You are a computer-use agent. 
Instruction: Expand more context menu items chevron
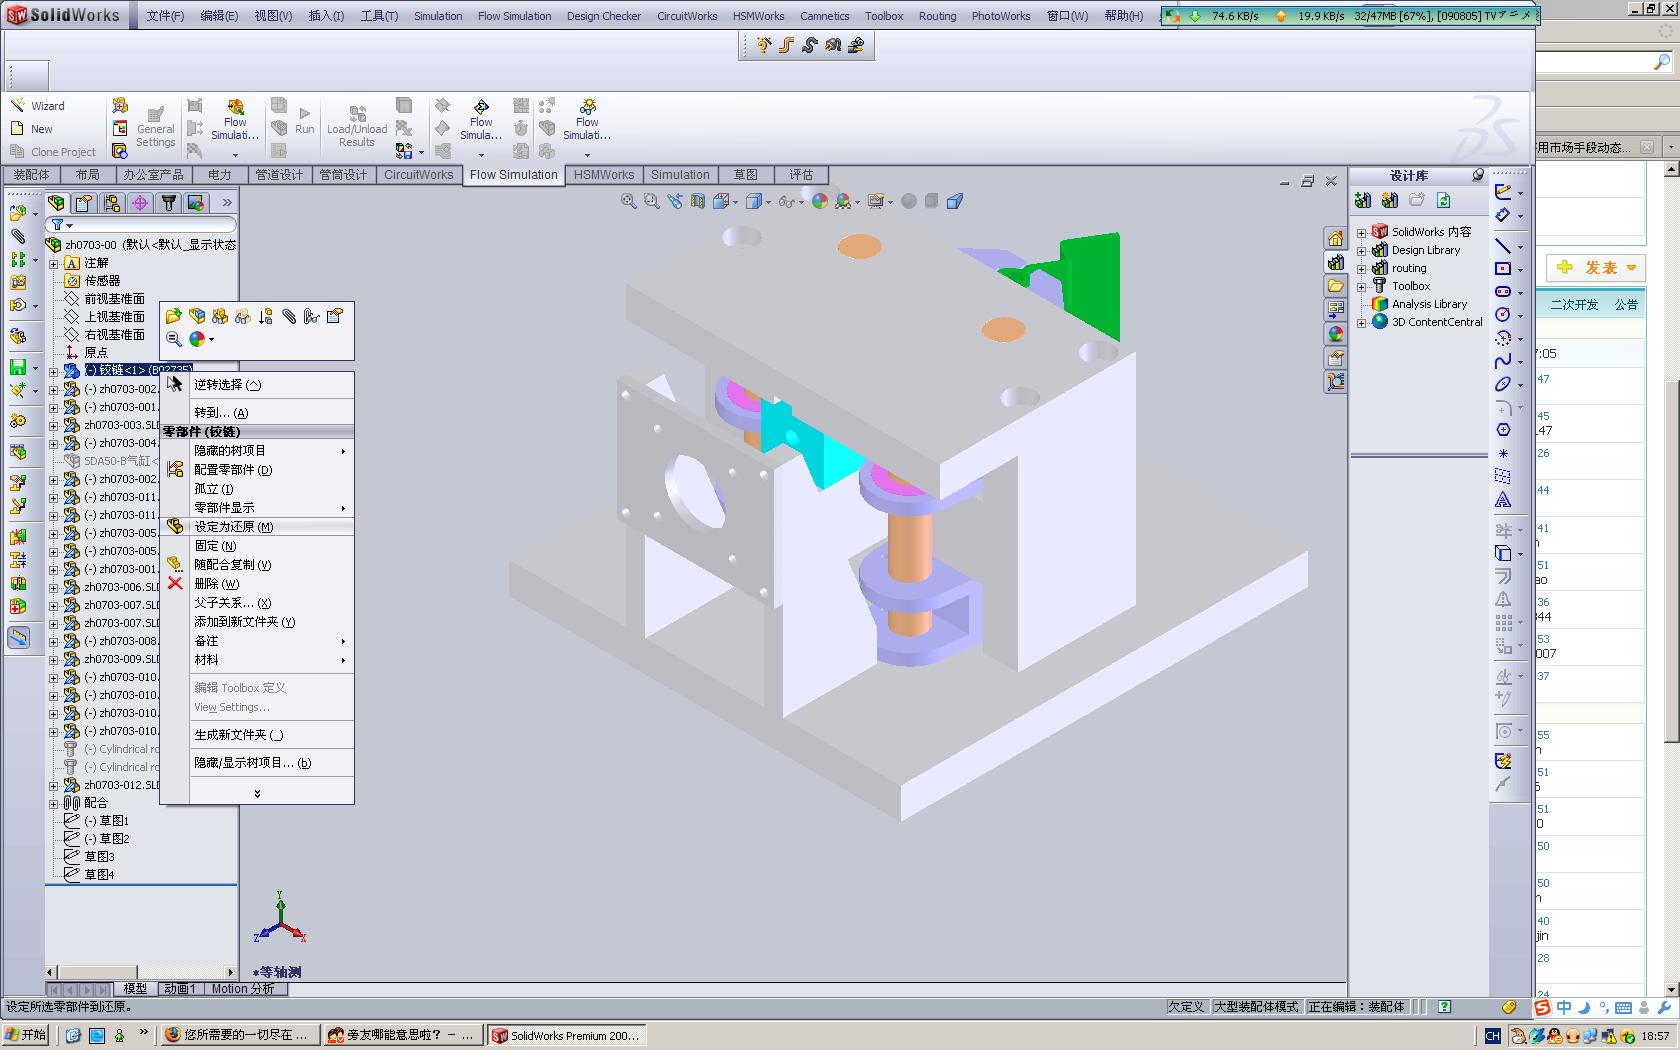click(257, 794)
